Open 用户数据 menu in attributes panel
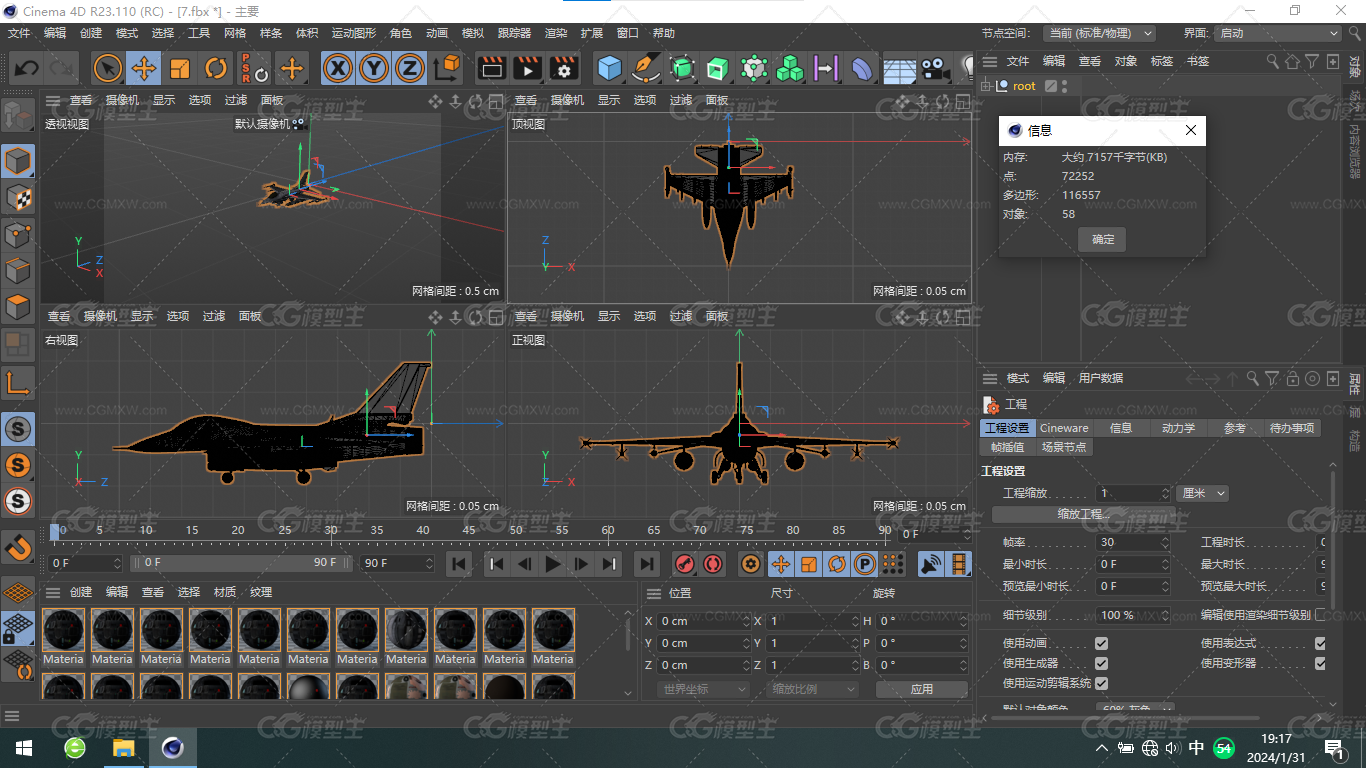The width and height of the screenshot is (1366, 768). [1100, 378]
